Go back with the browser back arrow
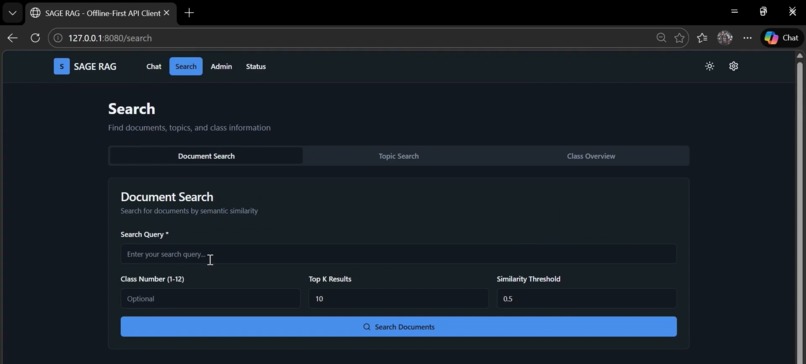Image resolution: width=806 pixels, height=364 pixels. pos(12,38)
